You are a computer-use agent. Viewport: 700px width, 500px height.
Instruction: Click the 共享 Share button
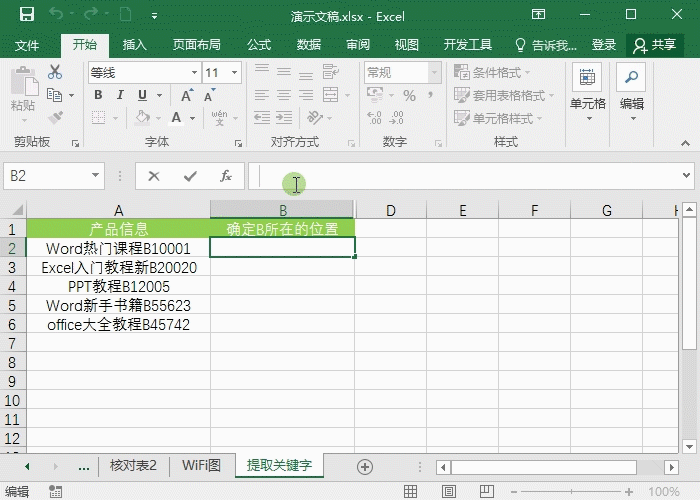(654, 45)
